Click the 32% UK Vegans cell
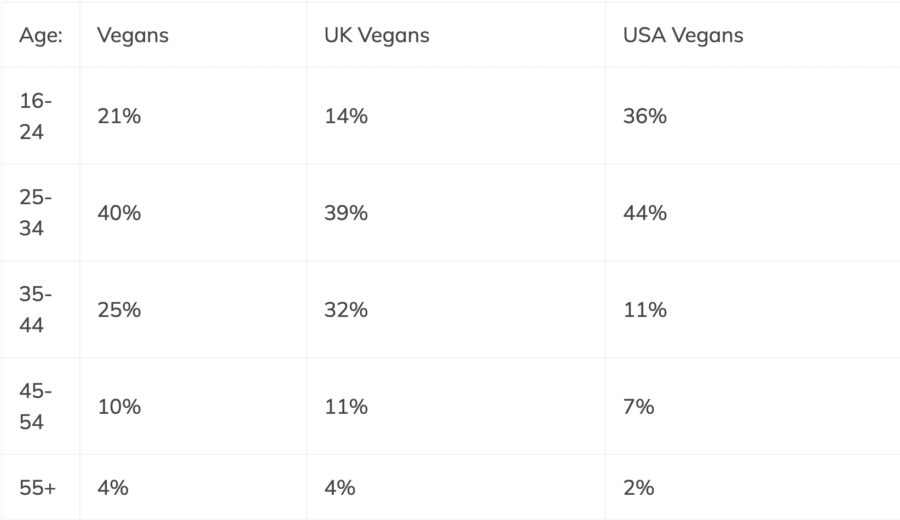900x520 pixels. pyautogui.click(x=346, y=310)
